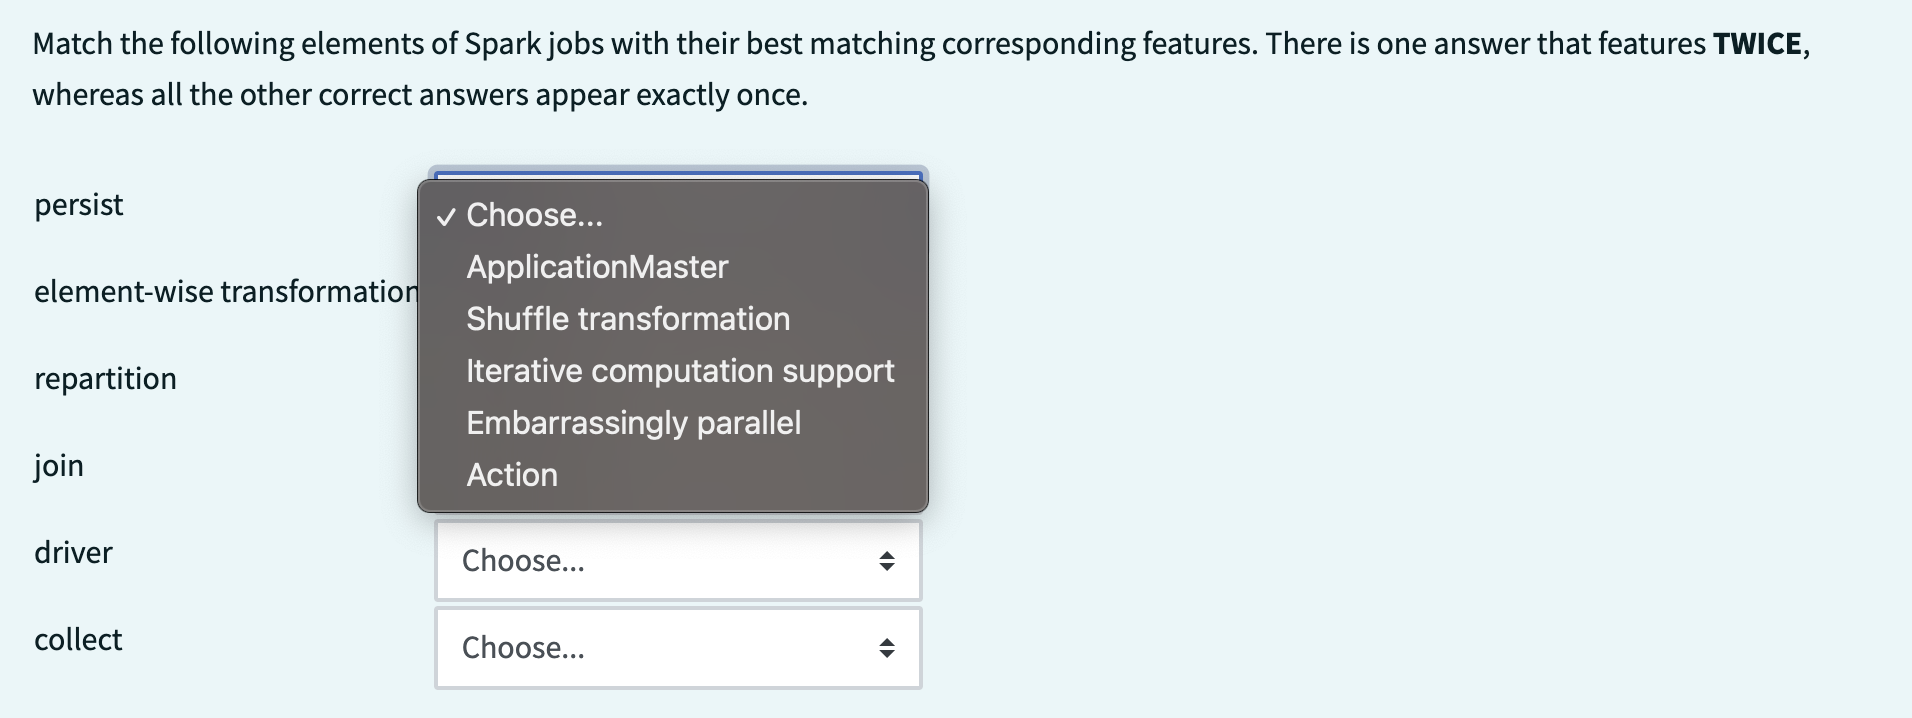Select ApplicationMaster from the open dropdown
1912x718 pixels.
[597, 266]
